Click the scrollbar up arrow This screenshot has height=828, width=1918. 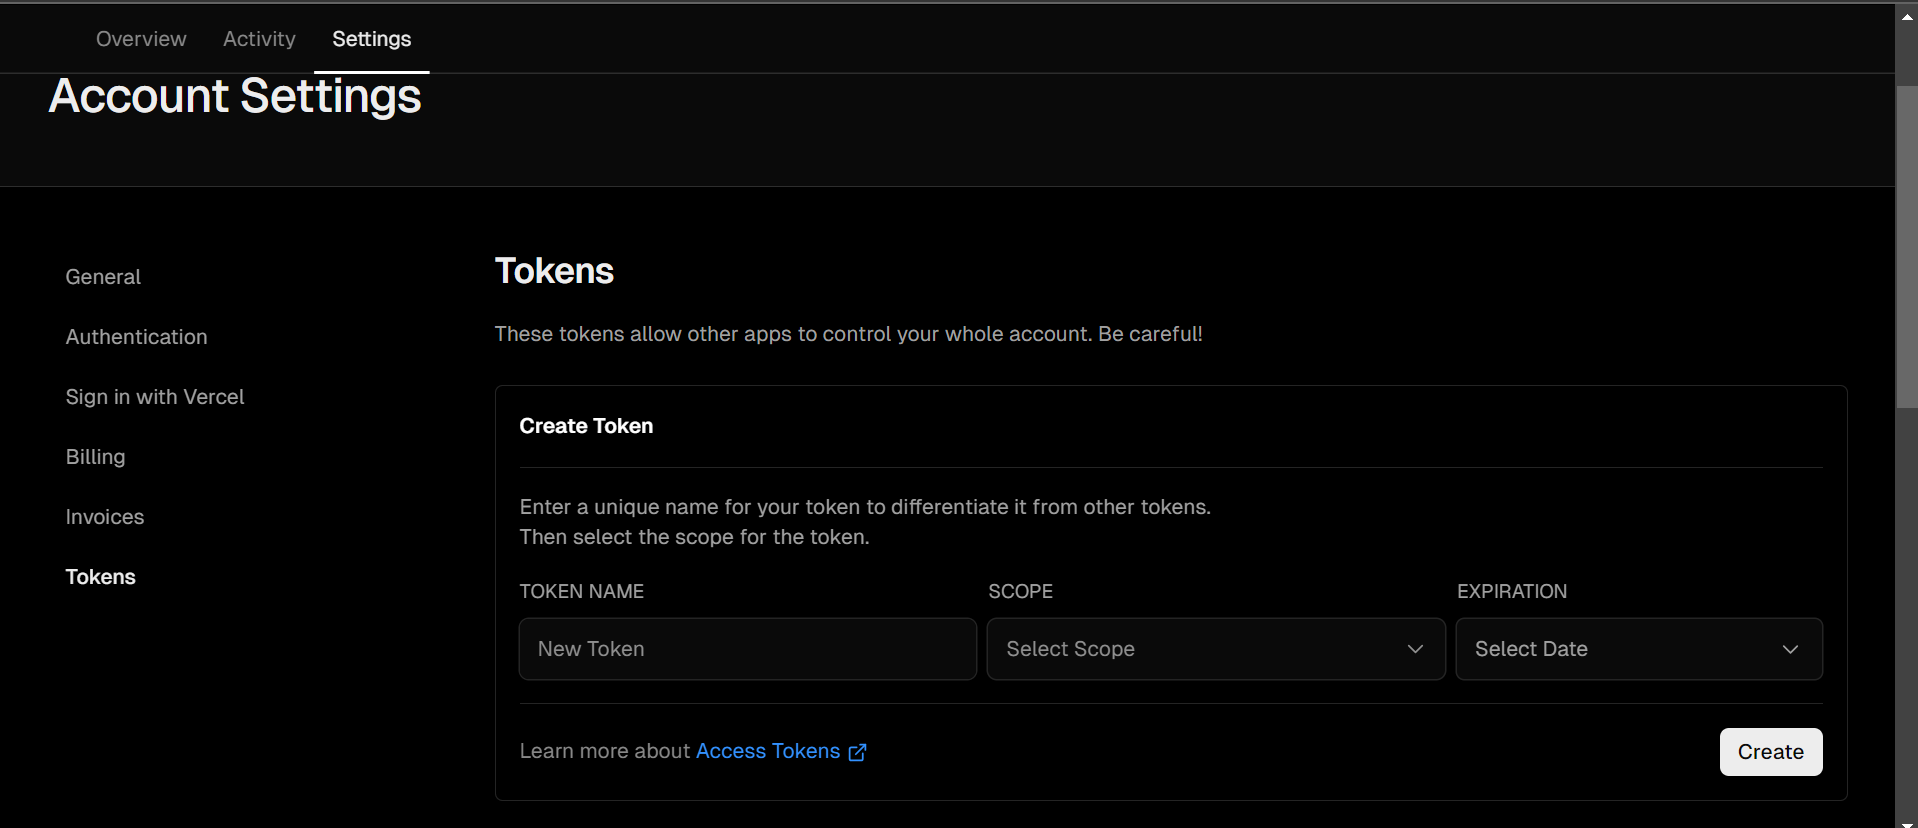tap(1907, 16)
